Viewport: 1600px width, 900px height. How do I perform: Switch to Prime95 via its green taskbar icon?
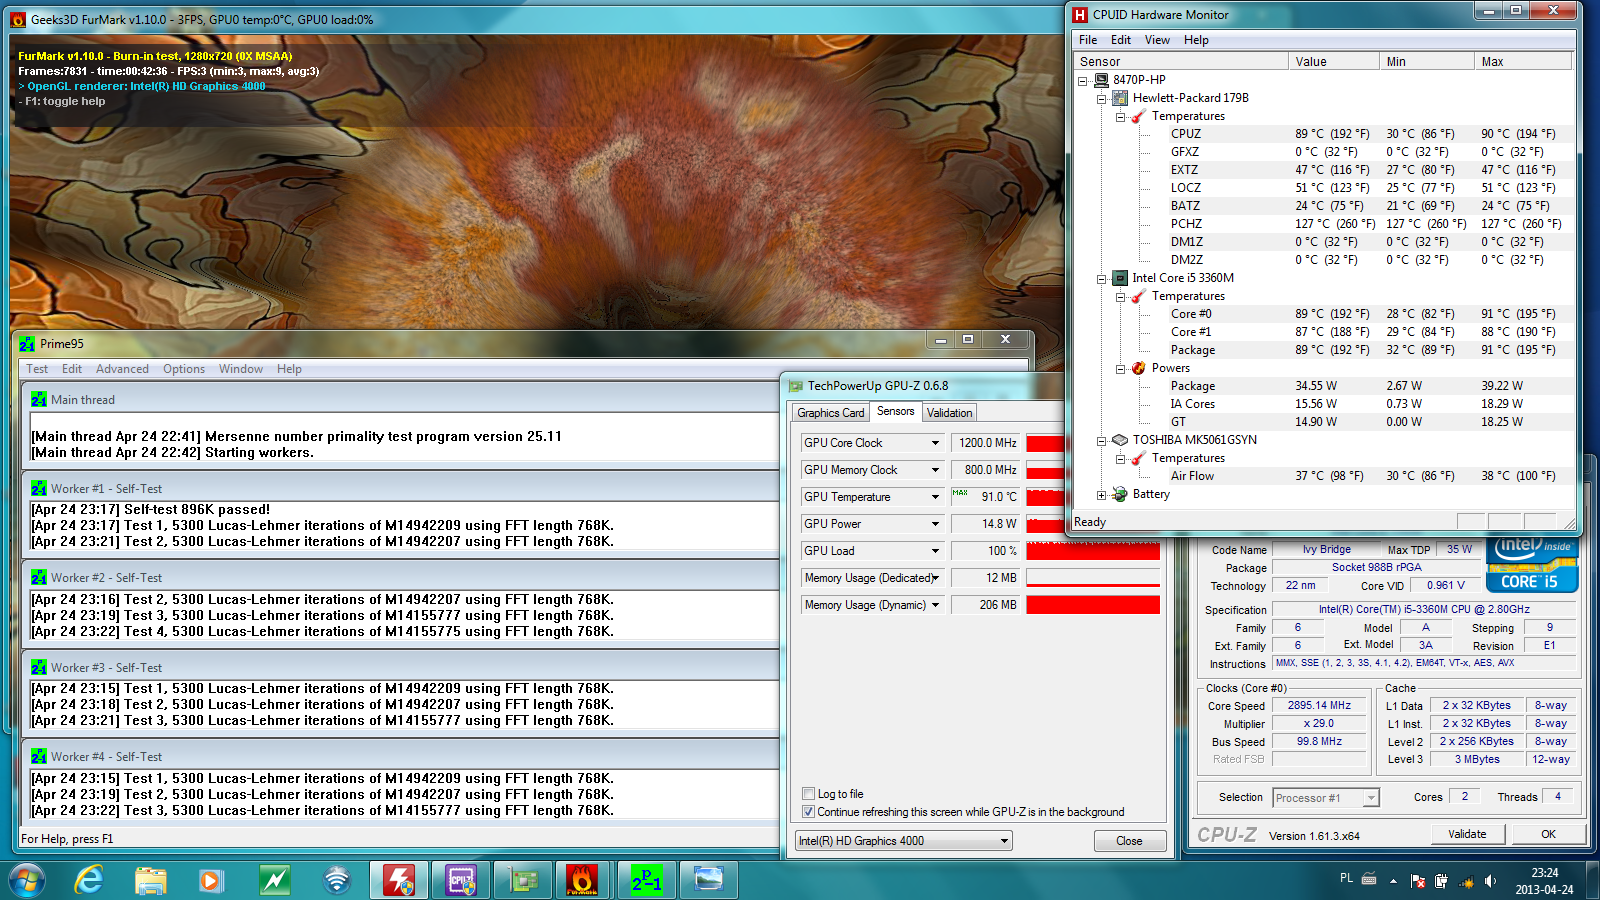tap(647, 880)
